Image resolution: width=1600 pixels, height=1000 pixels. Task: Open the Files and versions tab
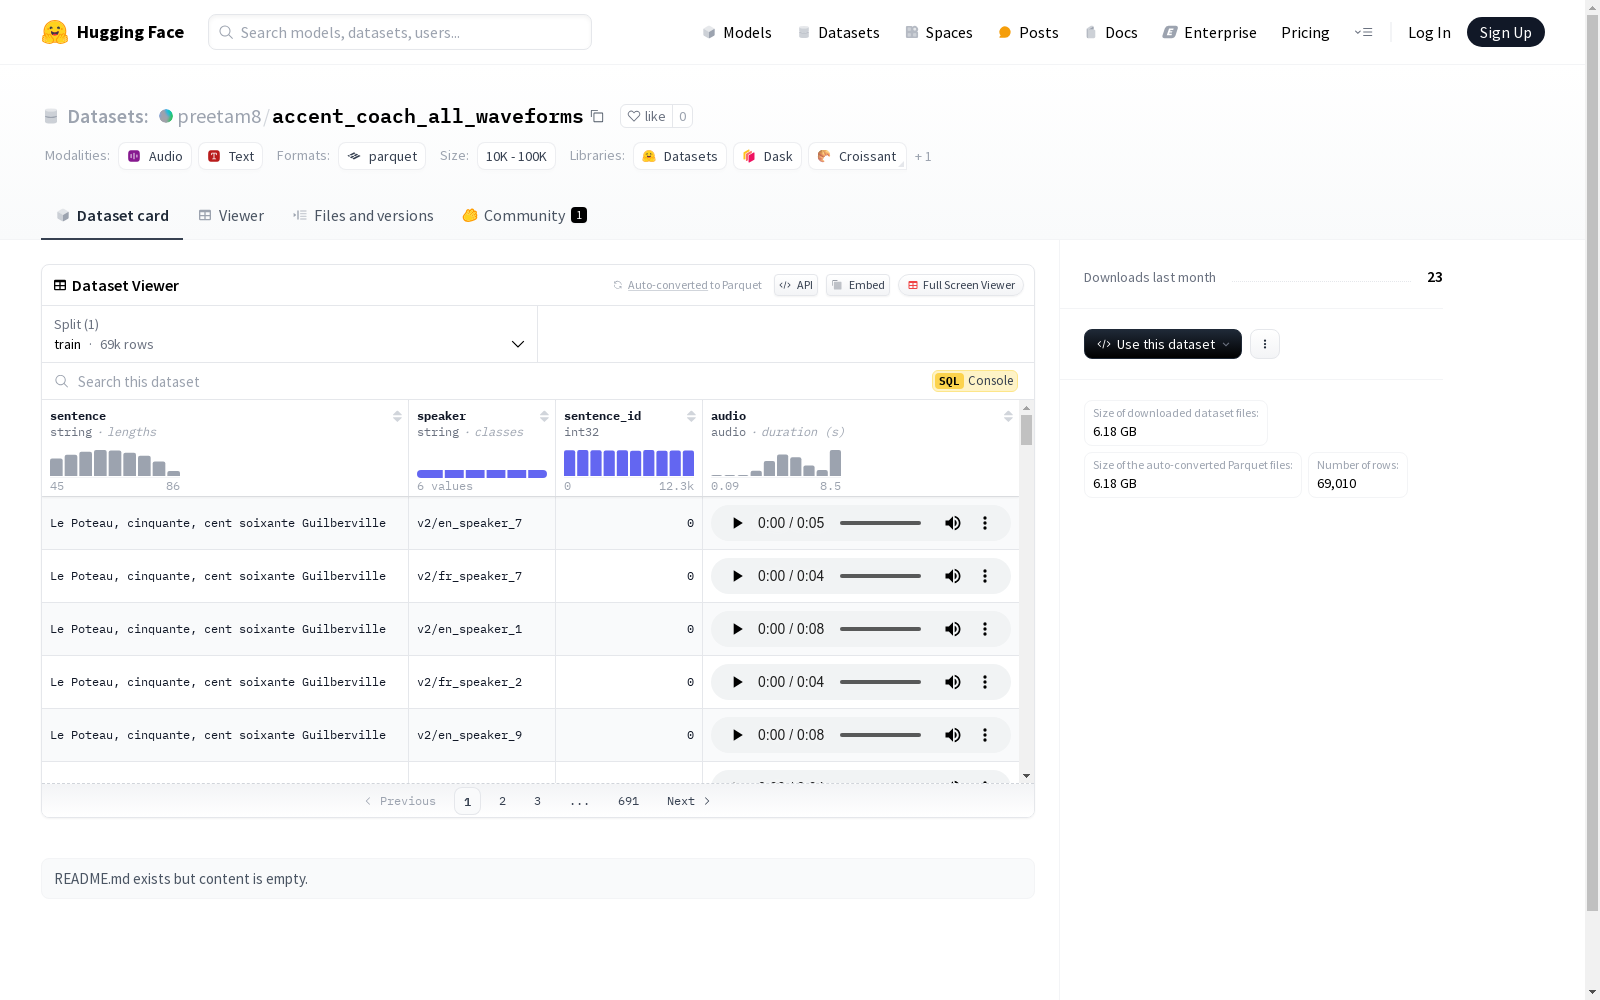[x=363, y=216]
